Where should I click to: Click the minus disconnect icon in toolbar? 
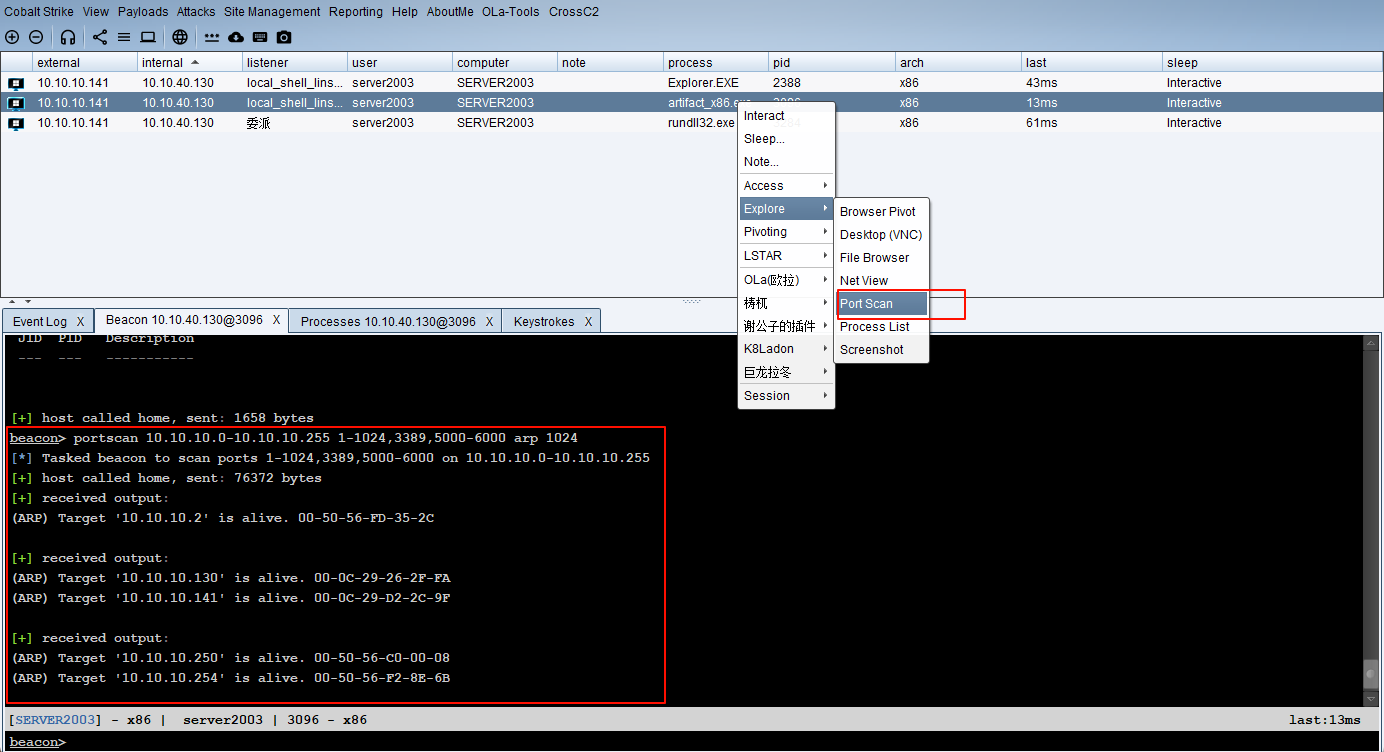(x=36, y=37)
